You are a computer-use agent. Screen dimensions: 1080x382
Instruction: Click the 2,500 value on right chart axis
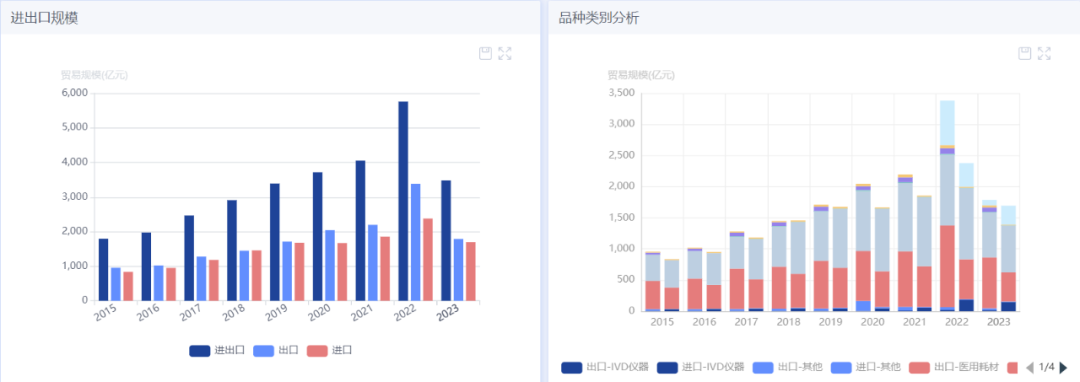tap(622, 155)
